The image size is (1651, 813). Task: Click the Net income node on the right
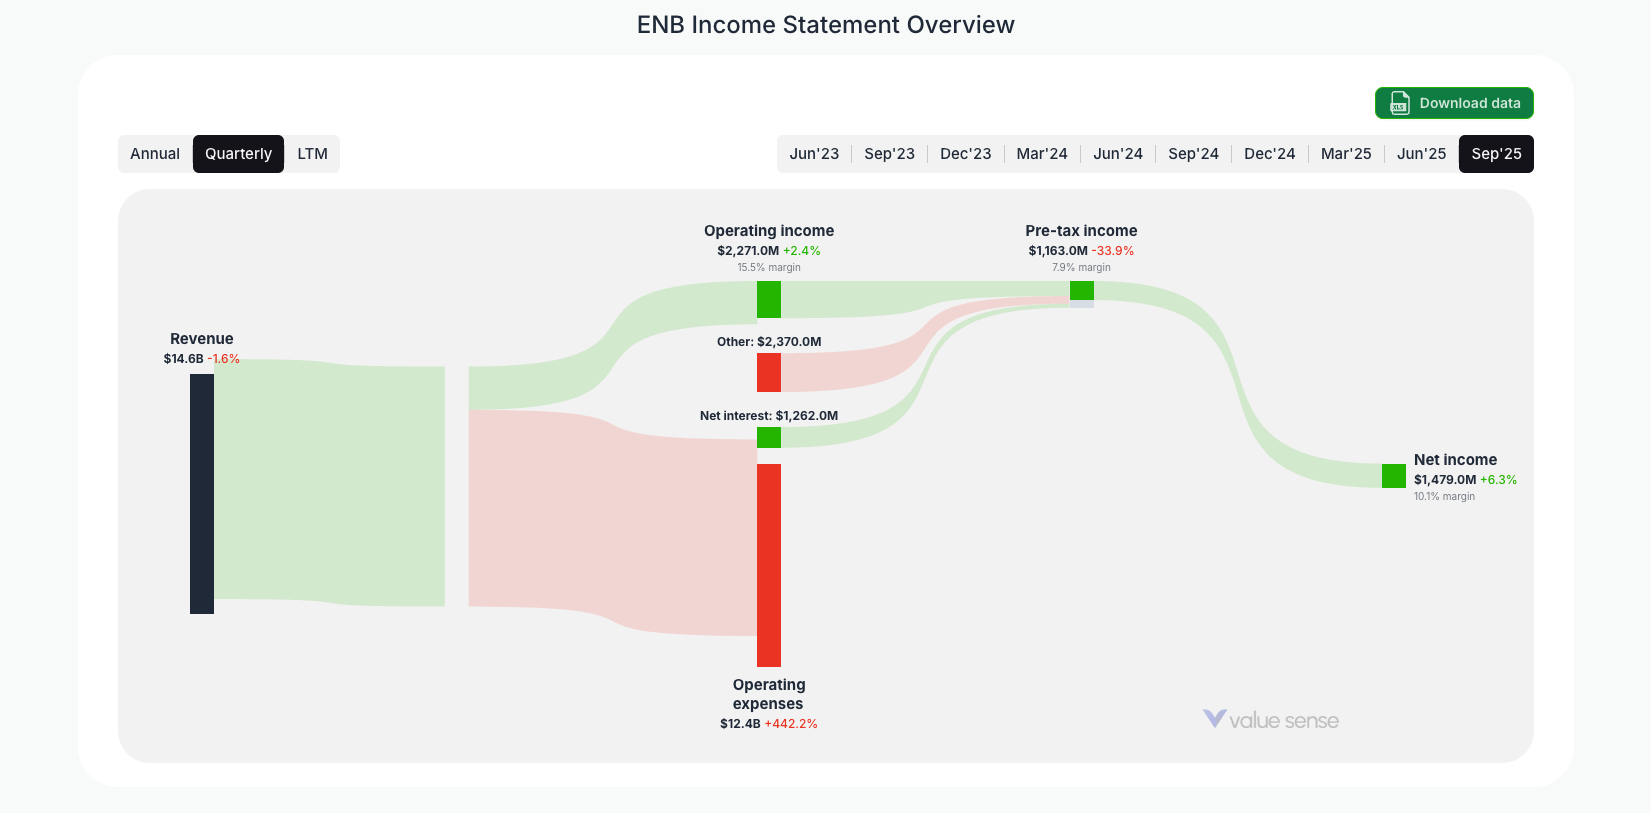coord(1393,476)
